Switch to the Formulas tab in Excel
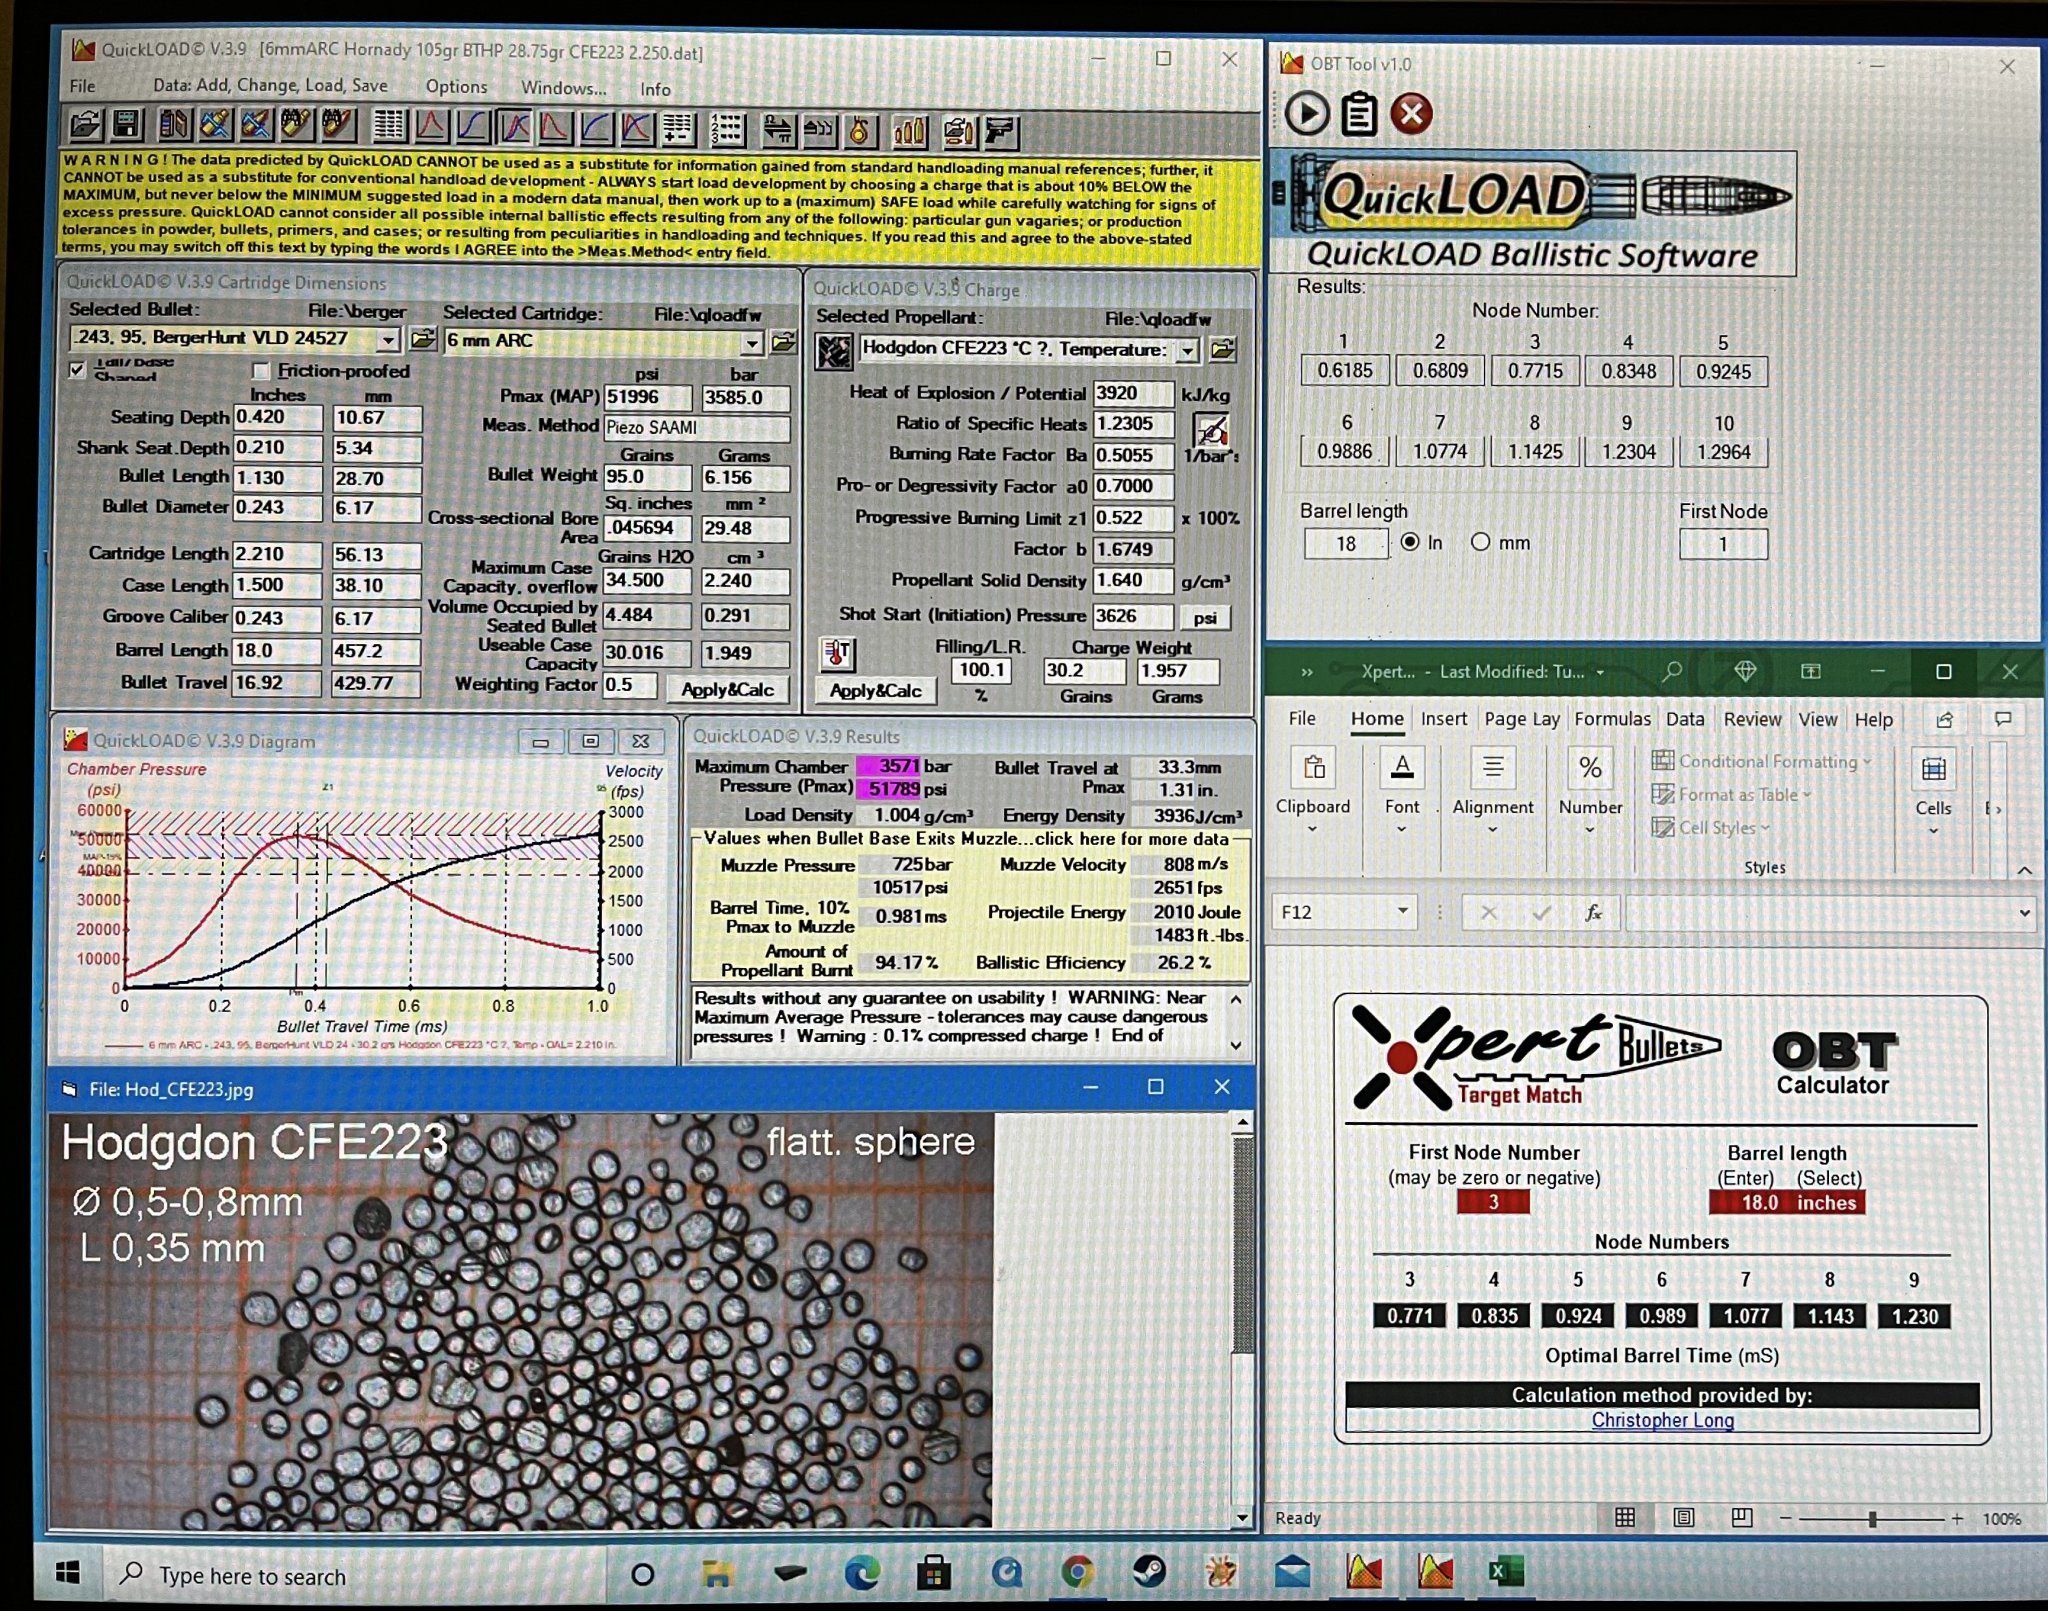The height and width of the screenshot is (1611, 2048). (x=1612, y=719)
